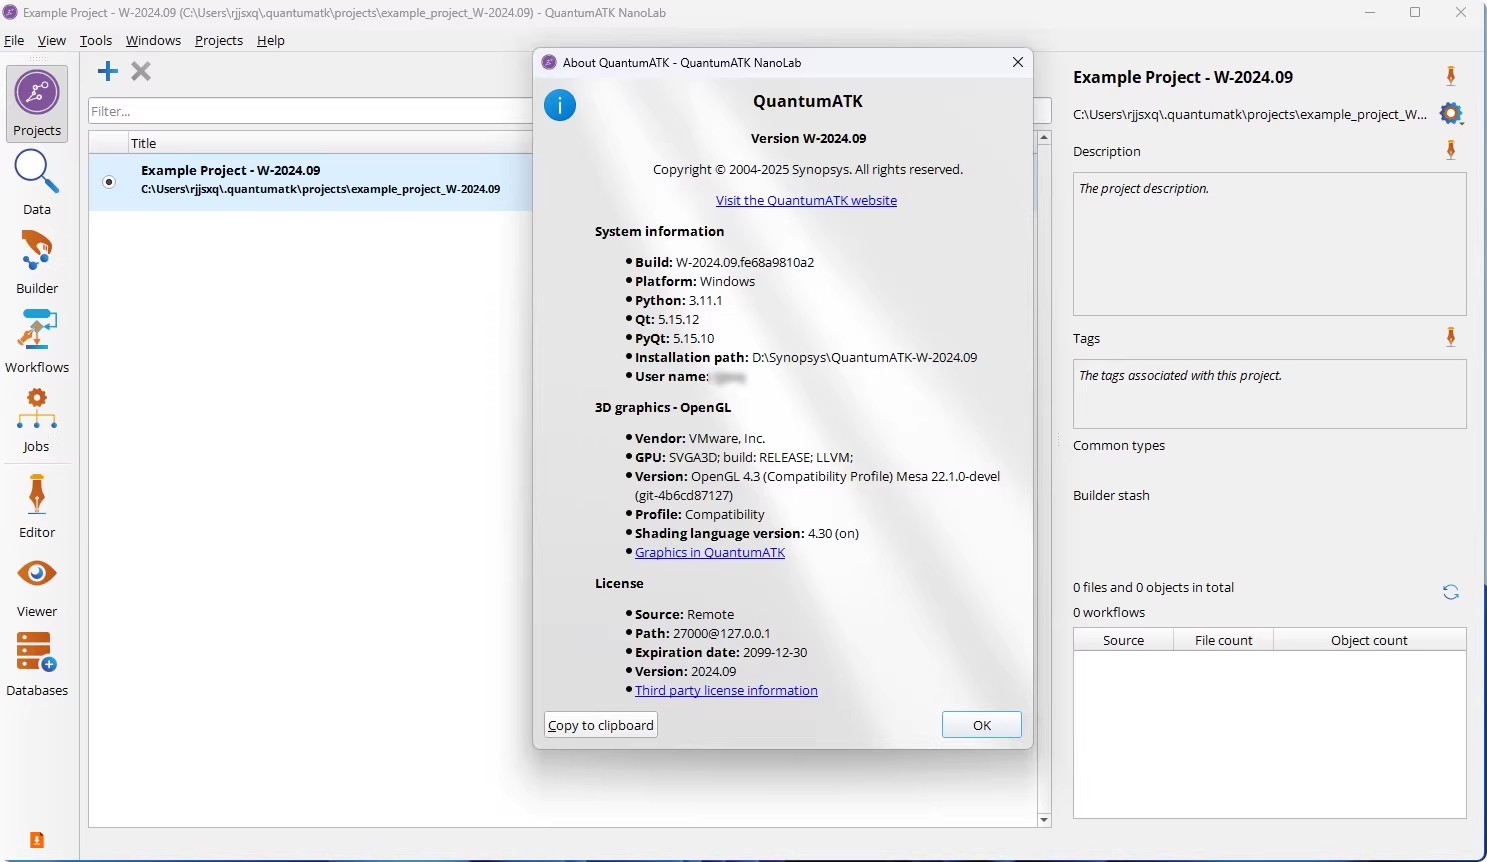Edit Description with its pen icon

1451,150
